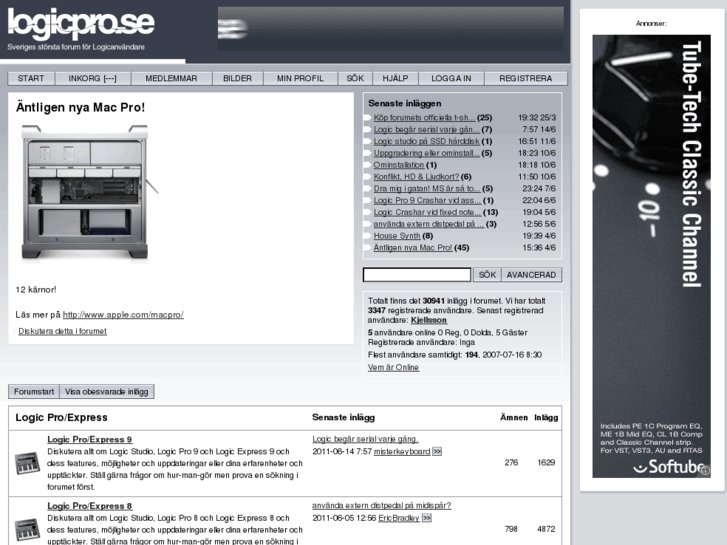The image size is (727, 545).
Task: Click the '1629' posts count cell
Action: tap(546, 462)
